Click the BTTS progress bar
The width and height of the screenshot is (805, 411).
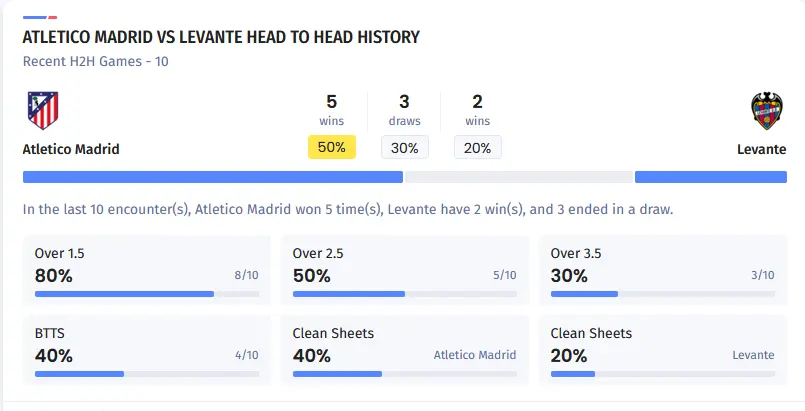pyautogui.click(x=146, y=374)
